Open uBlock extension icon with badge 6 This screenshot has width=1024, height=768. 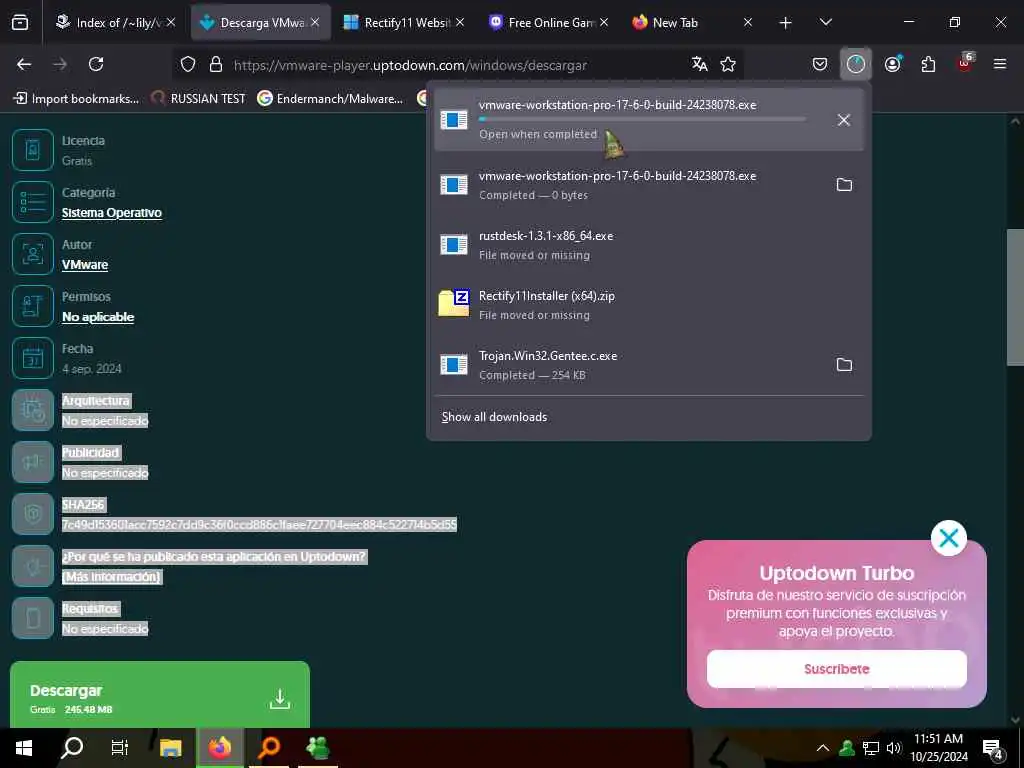point(965,63)
